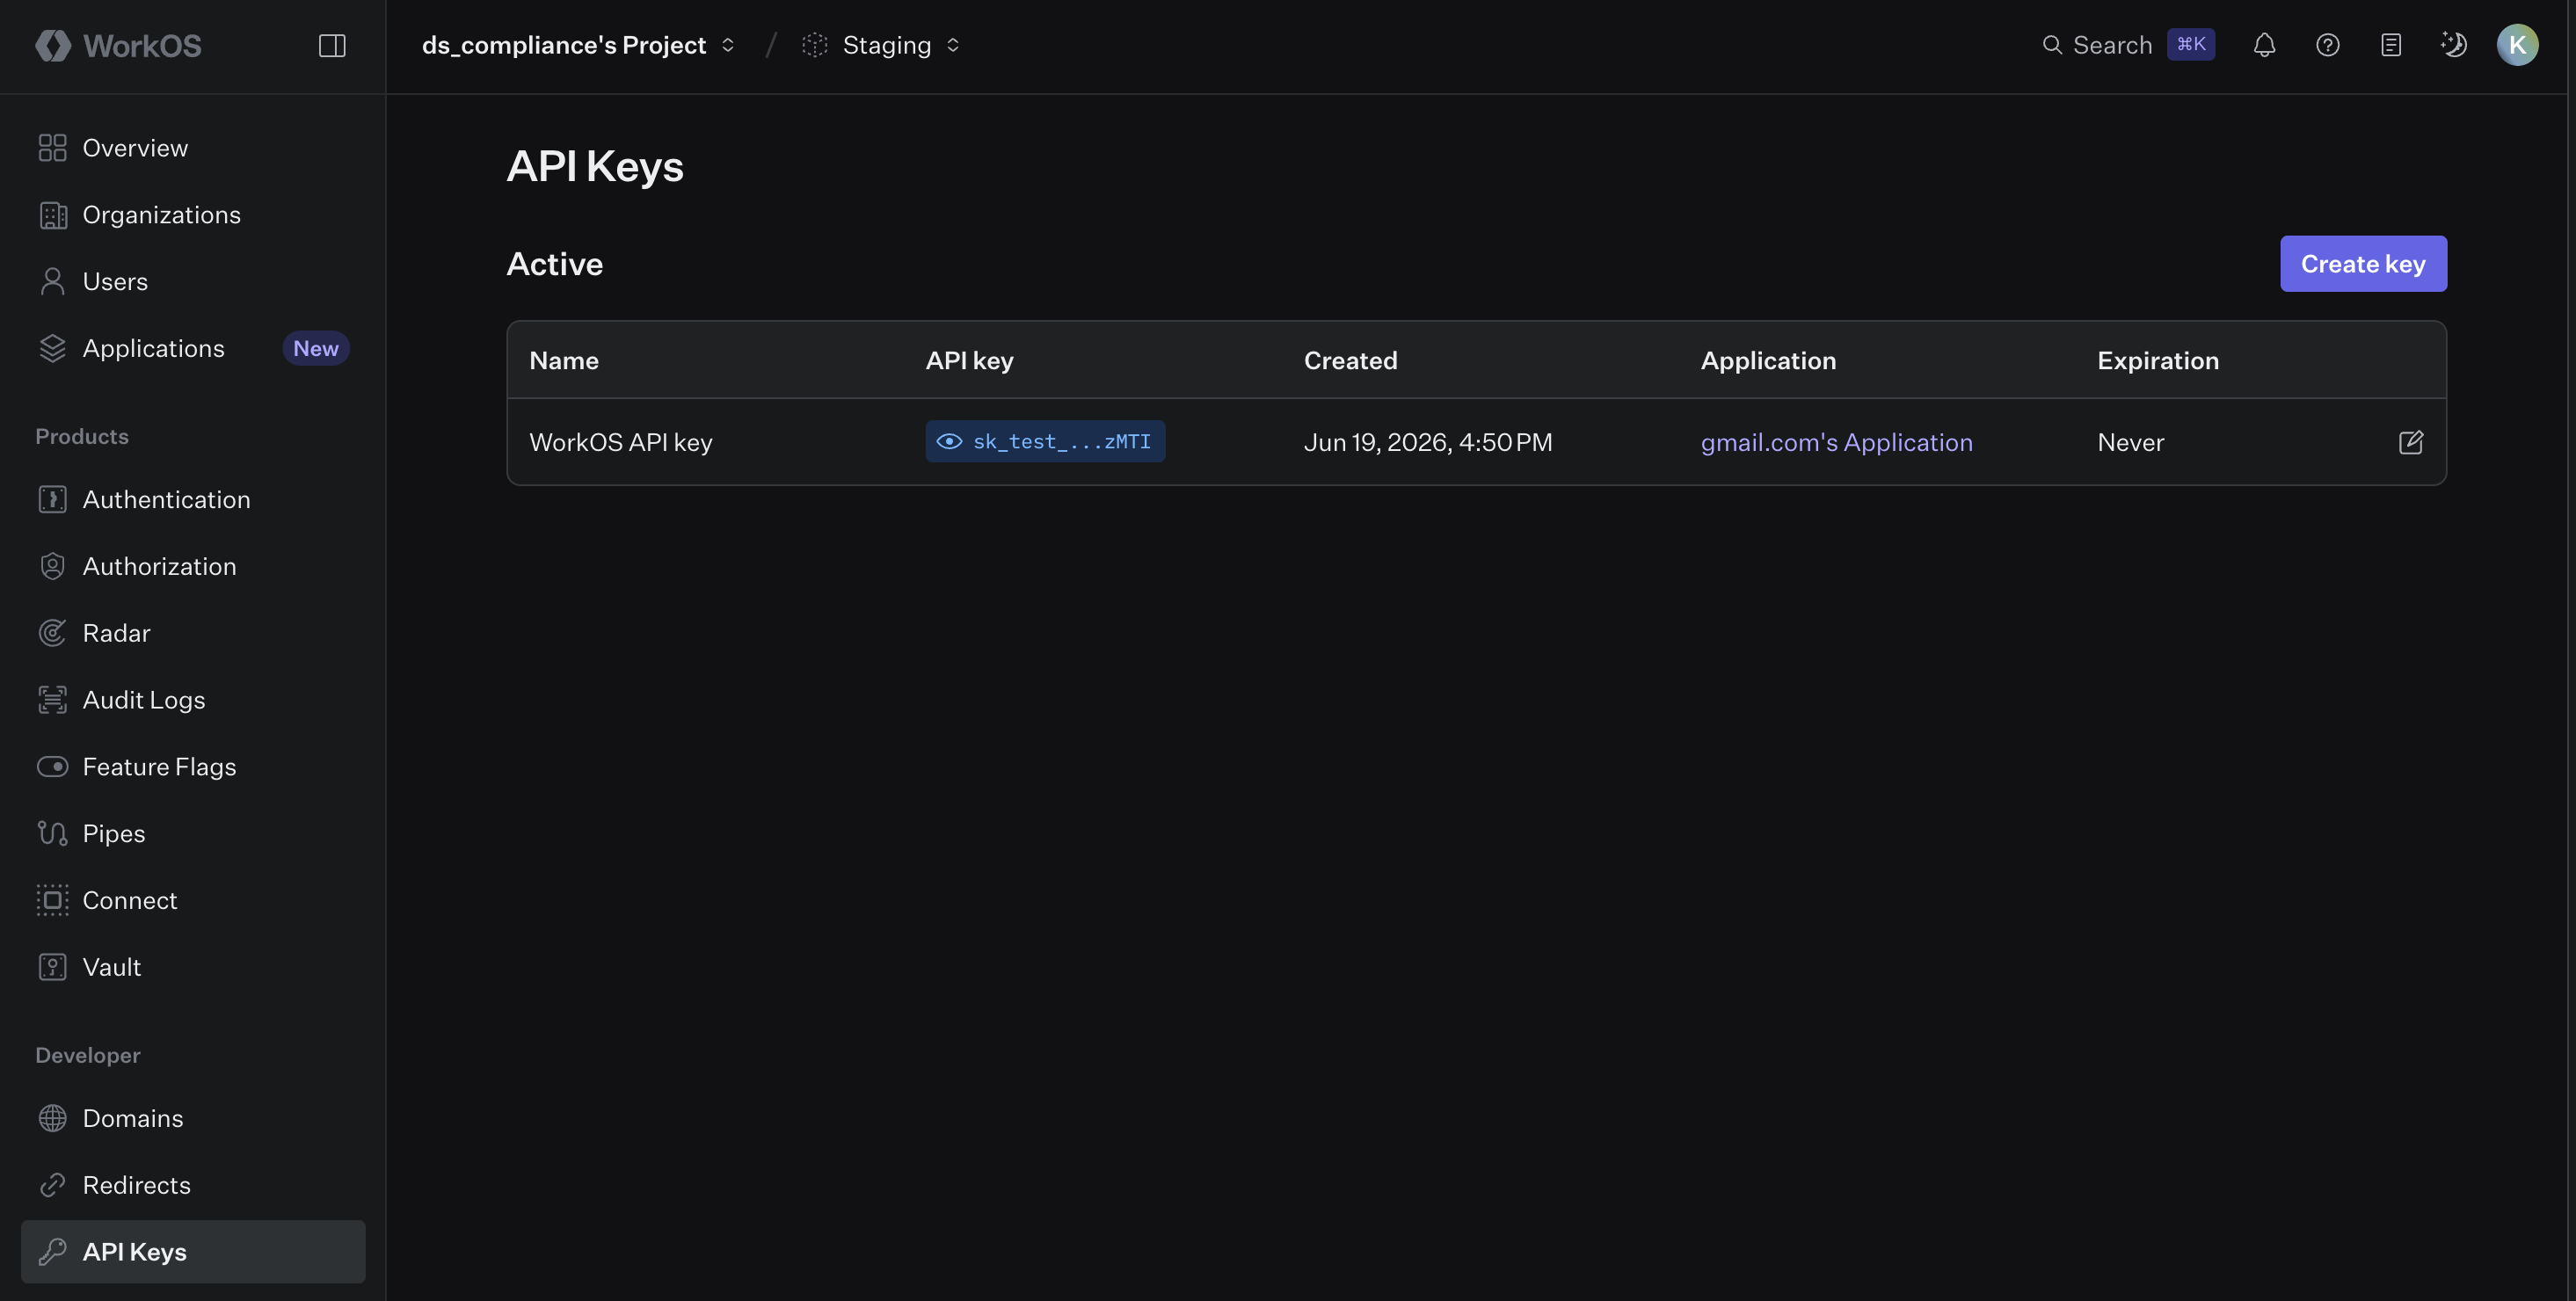Click the Organizations building icon
Viewport: 2576px width, 1301px height.
tap(52, 215)
